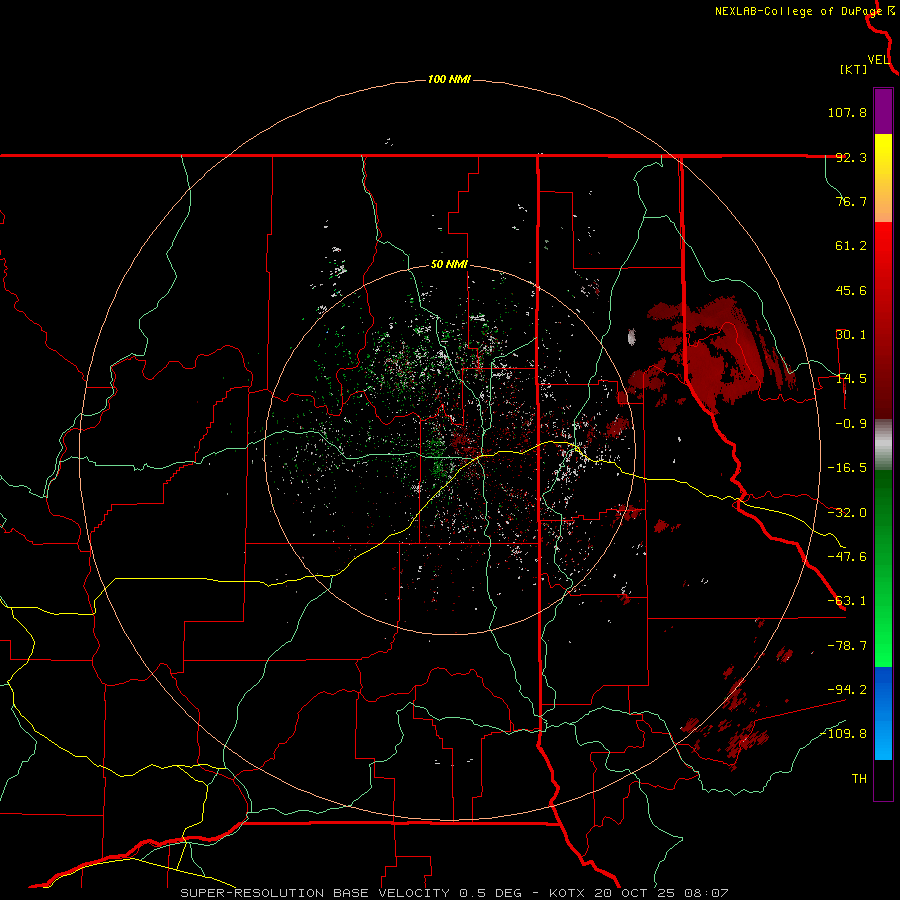Click the 30.1 legend value
Screen dimensions: 900x900
(x=851, y=335)
